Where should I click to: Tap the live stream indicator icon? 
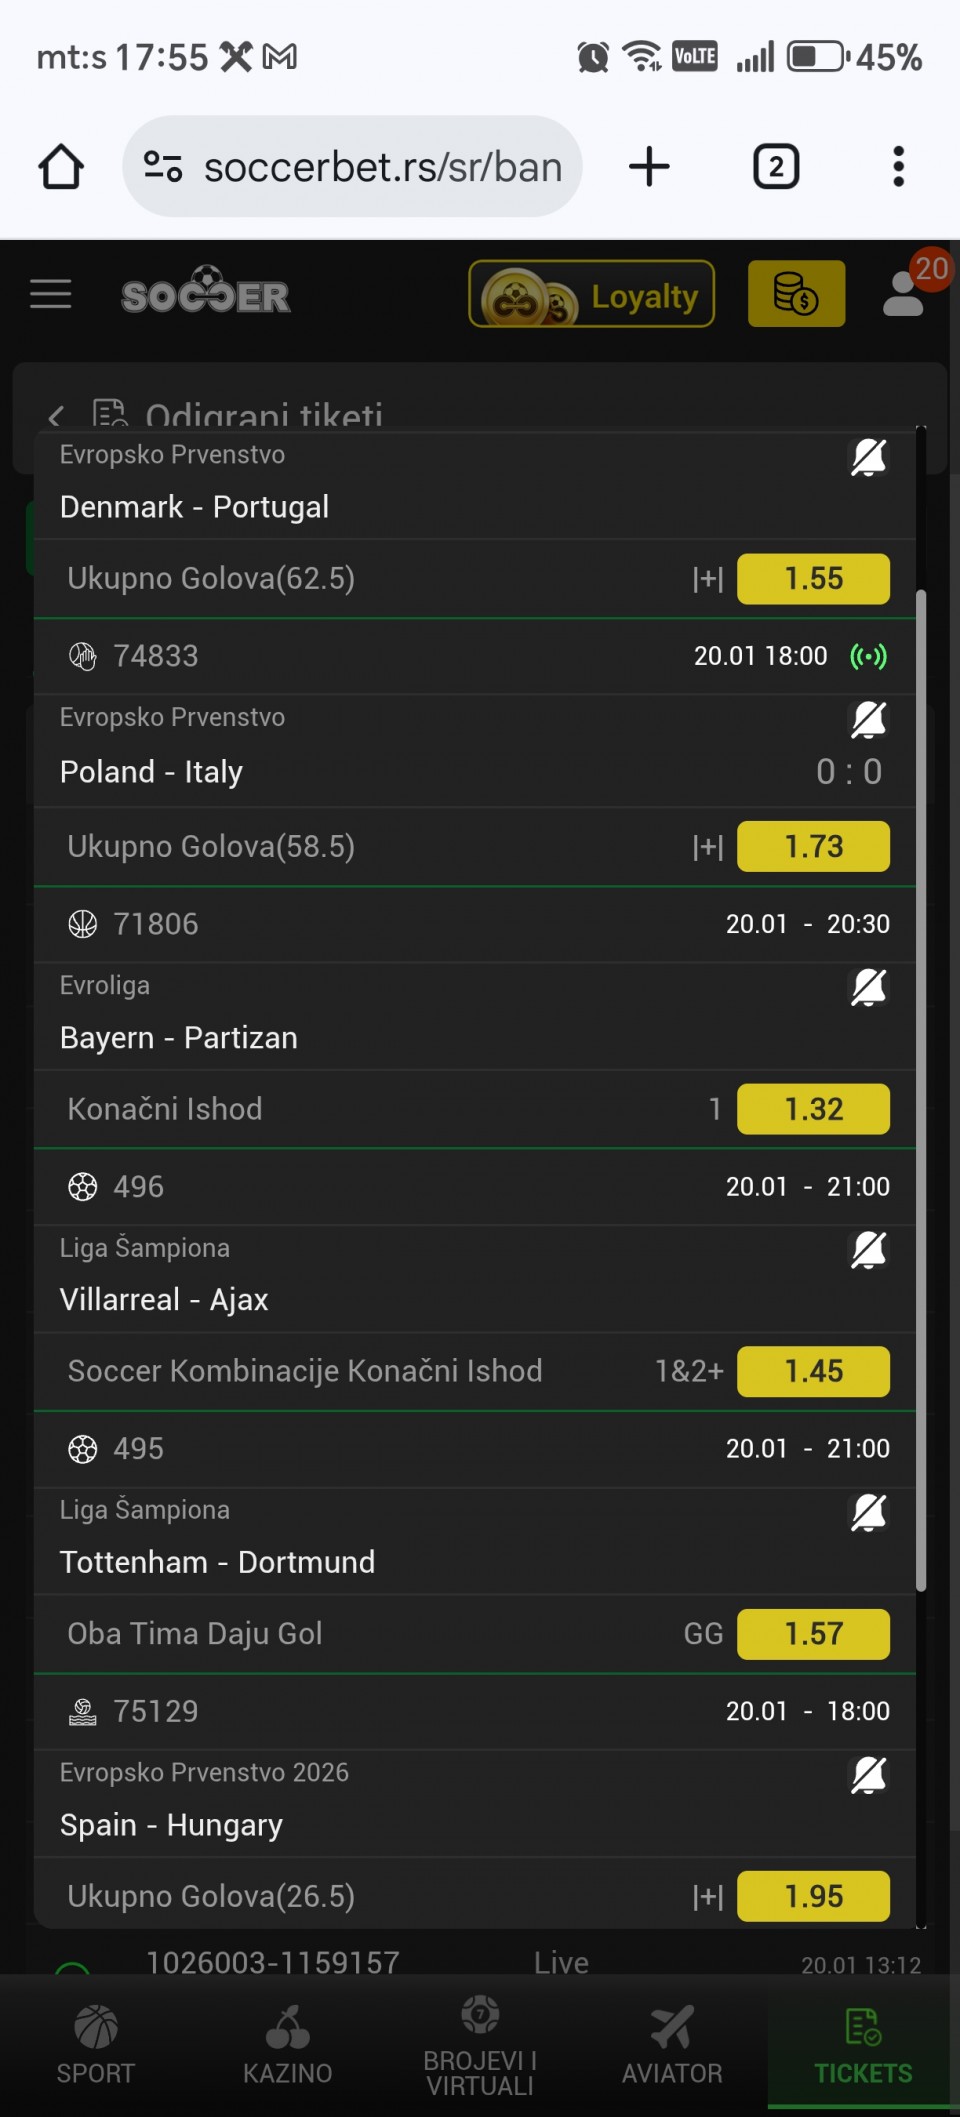pos(868,656)
